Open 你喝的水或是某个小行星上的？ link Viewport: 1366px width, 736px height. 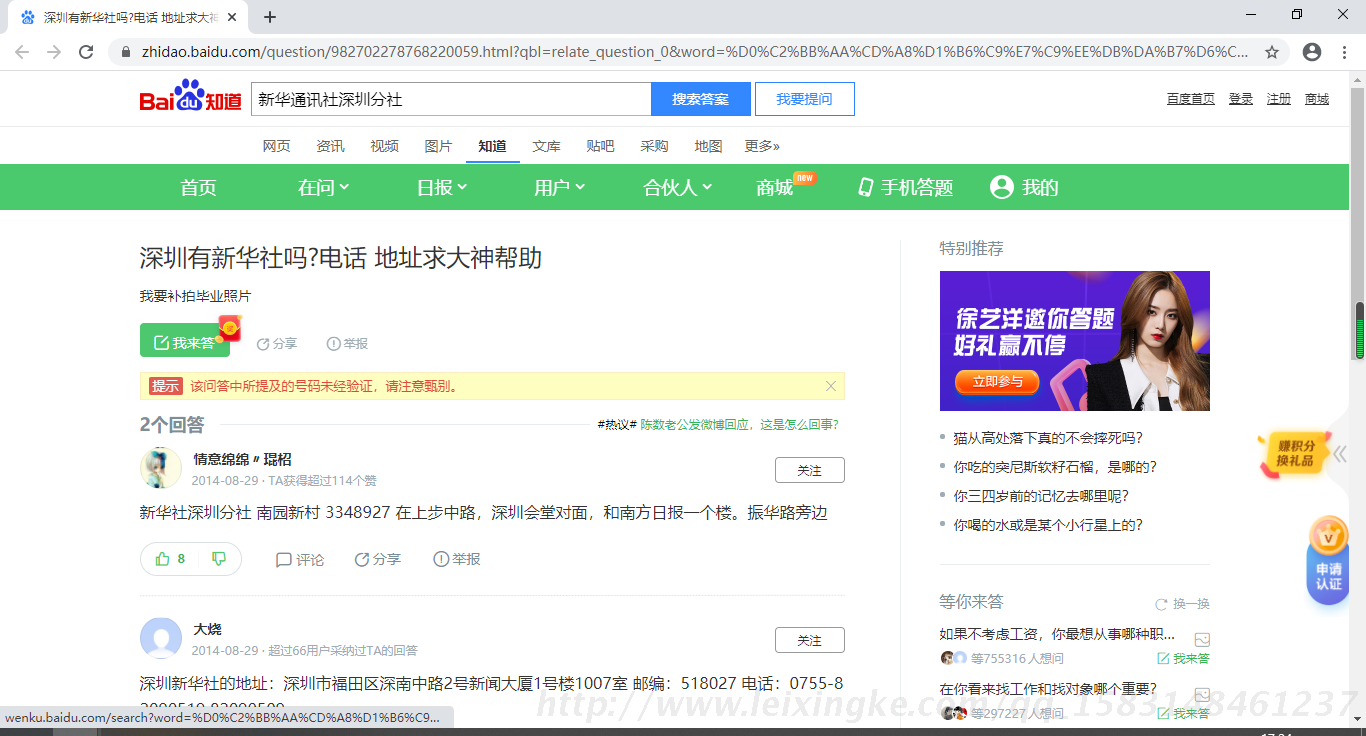click(1047, 525)
